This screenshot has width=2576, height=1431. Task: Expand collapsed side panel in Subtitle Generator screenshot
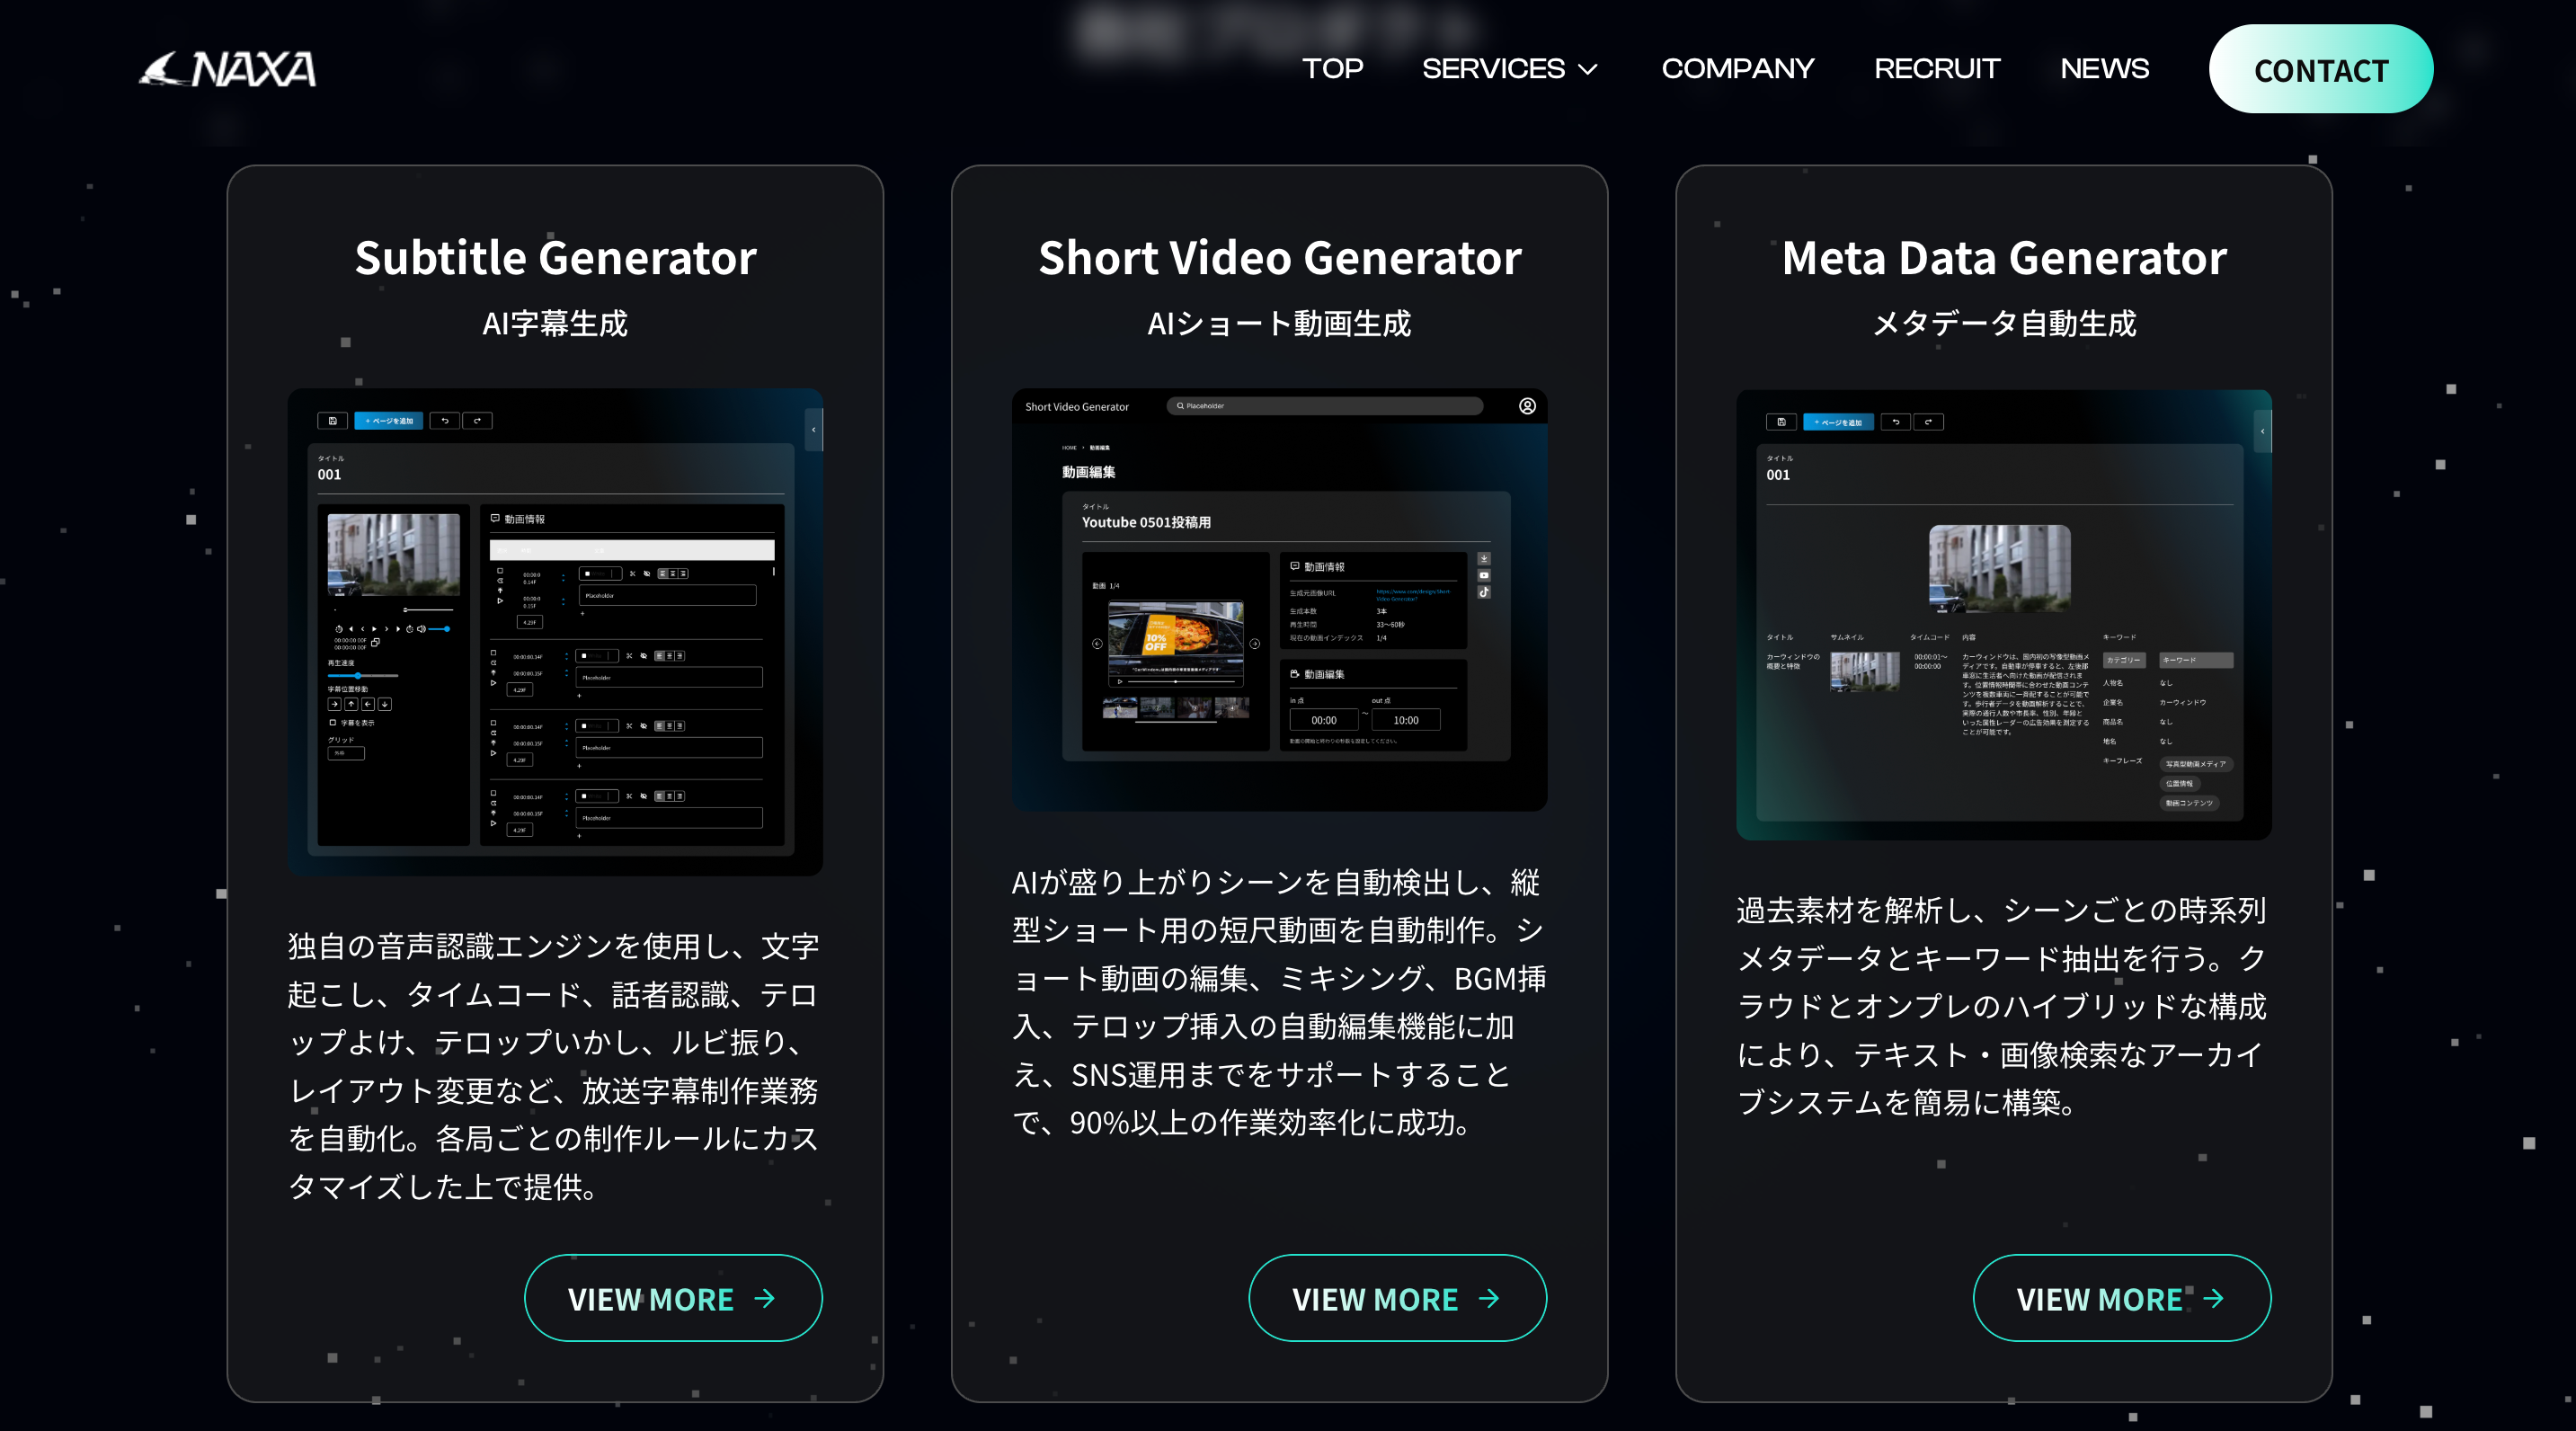click(x=814, y=430)
